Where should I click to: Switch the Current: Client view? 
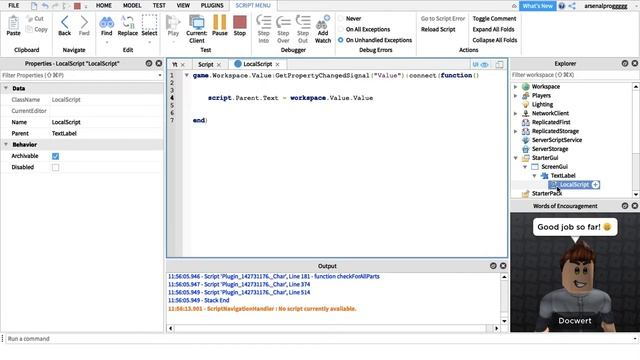click(x=197, y=29)
